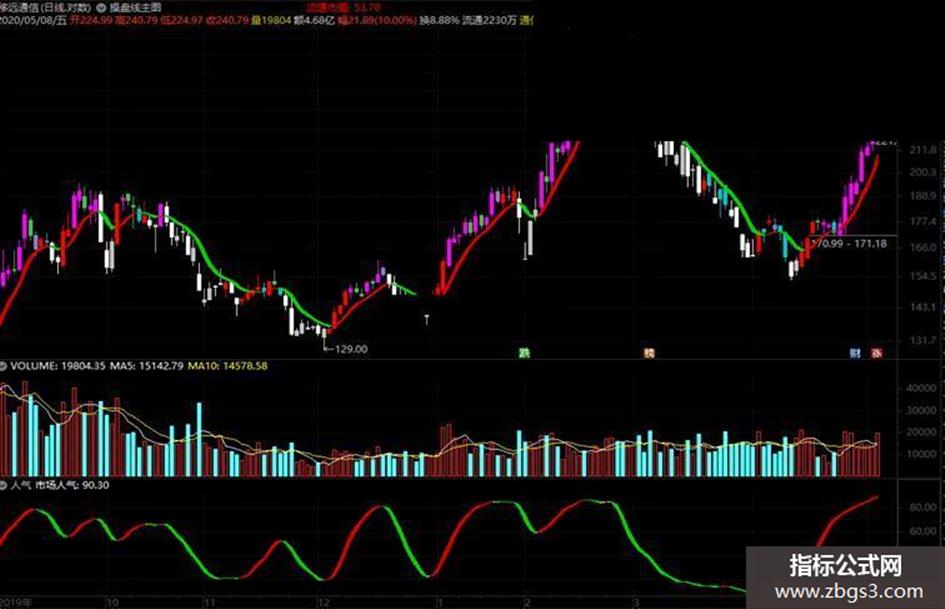Click the 20000 volume axis label
The image size is (945, 609).
point(921,432)
